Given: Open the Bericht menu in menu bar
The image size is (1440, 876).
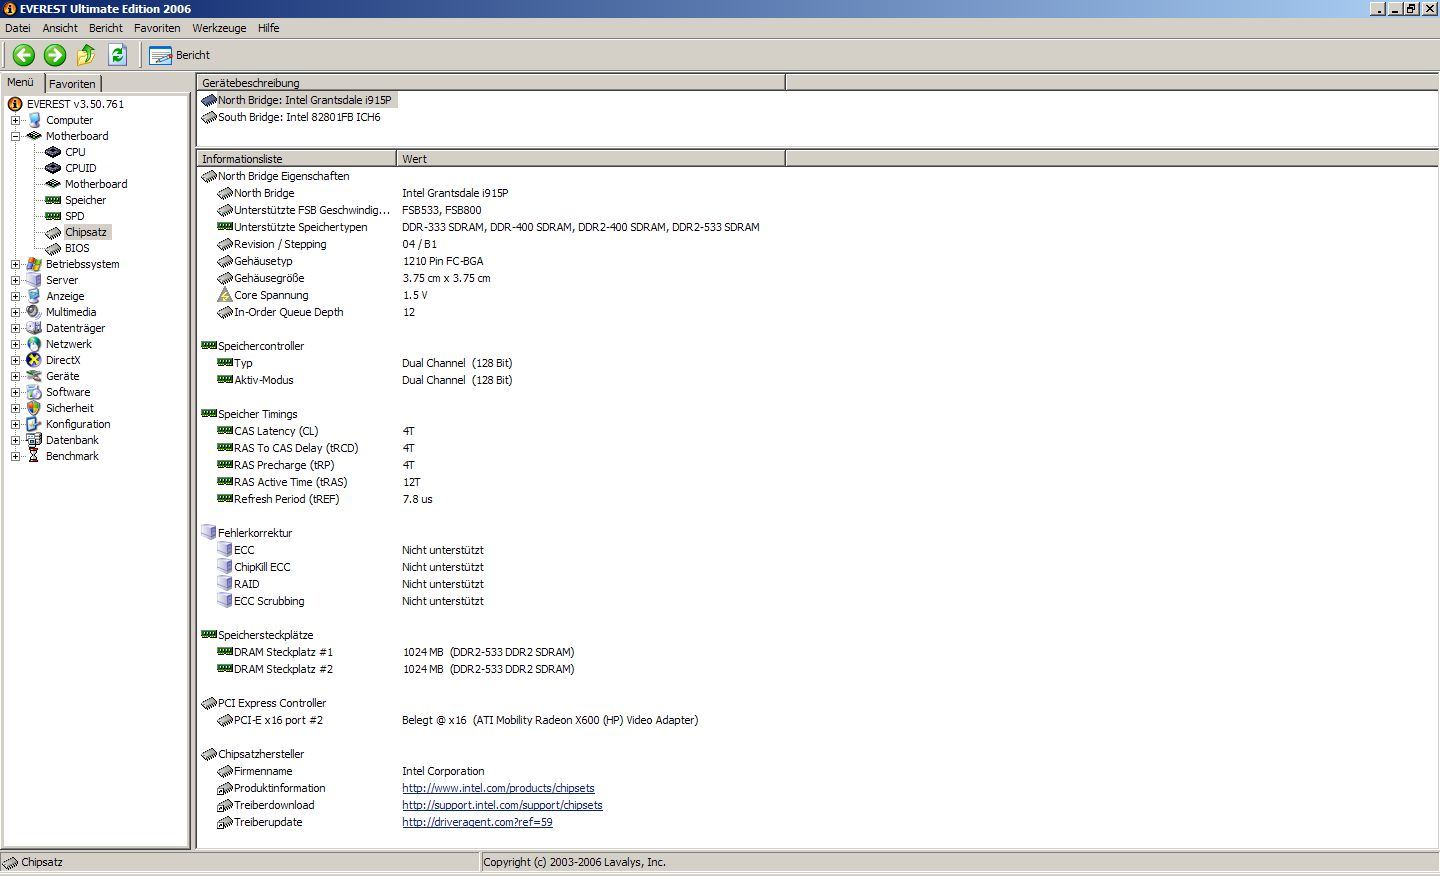Looking at the screenshot, I should click(x=106, y=28).
